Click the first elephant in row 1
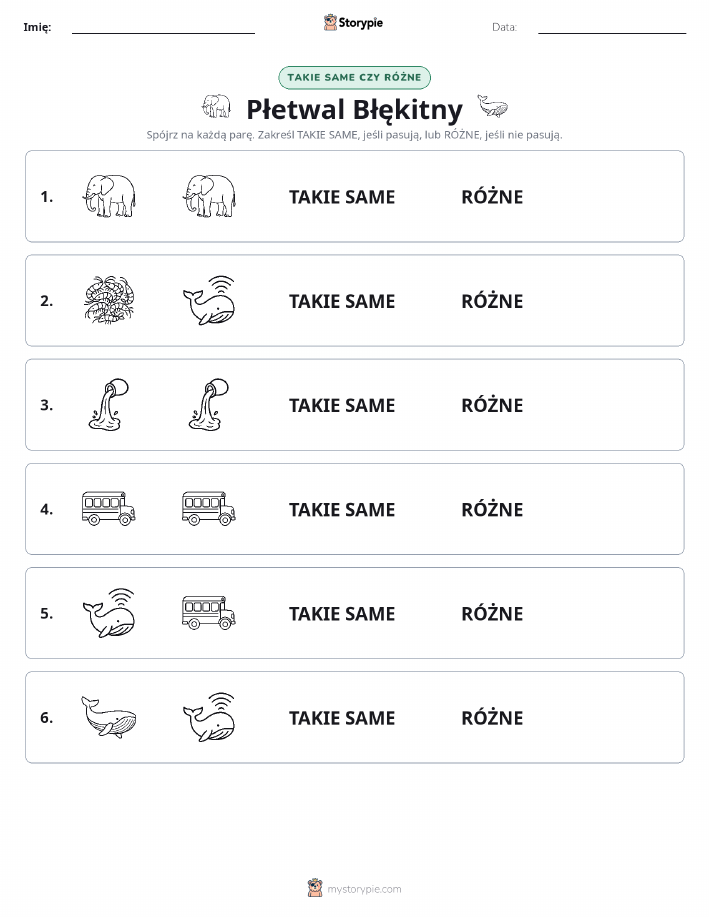Screen dimensions: 709x917 tap(109, 196)
